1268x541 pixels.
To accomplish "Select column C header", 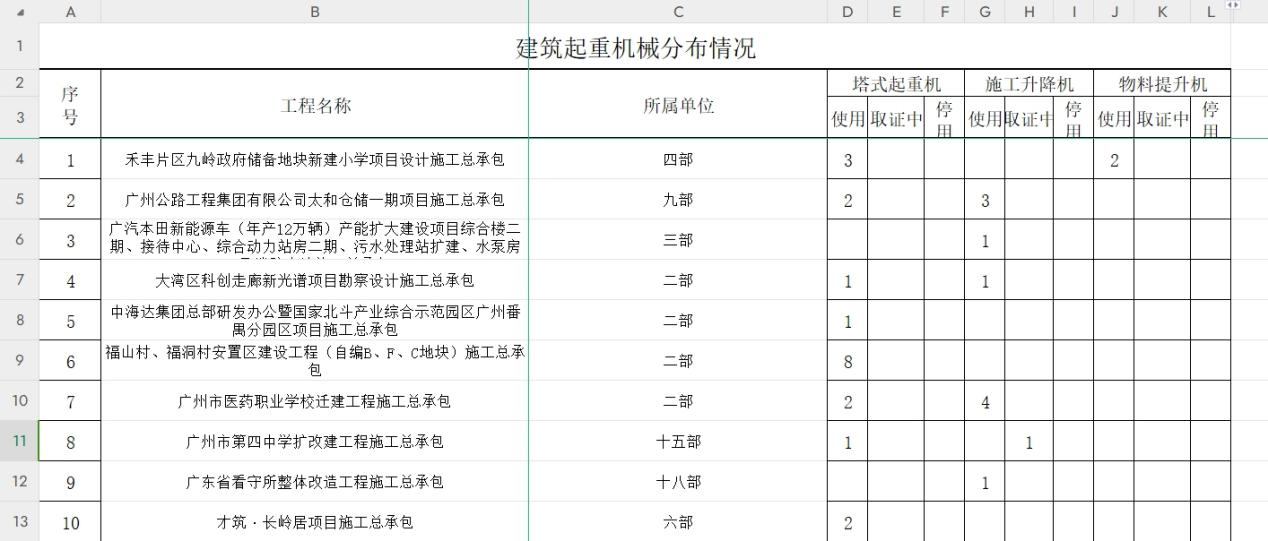I will (x=677, y=11).
